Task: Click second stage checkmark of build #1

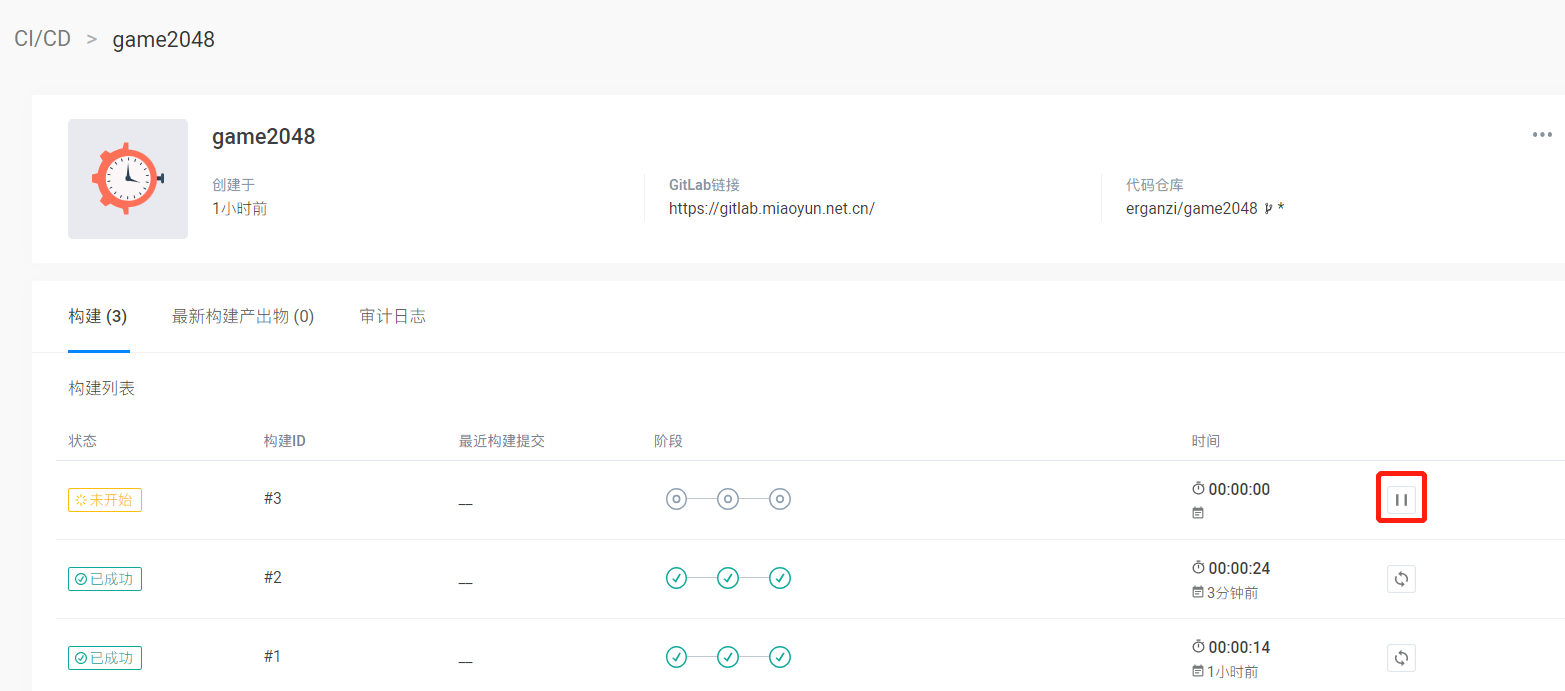Action: pos(728,656)
